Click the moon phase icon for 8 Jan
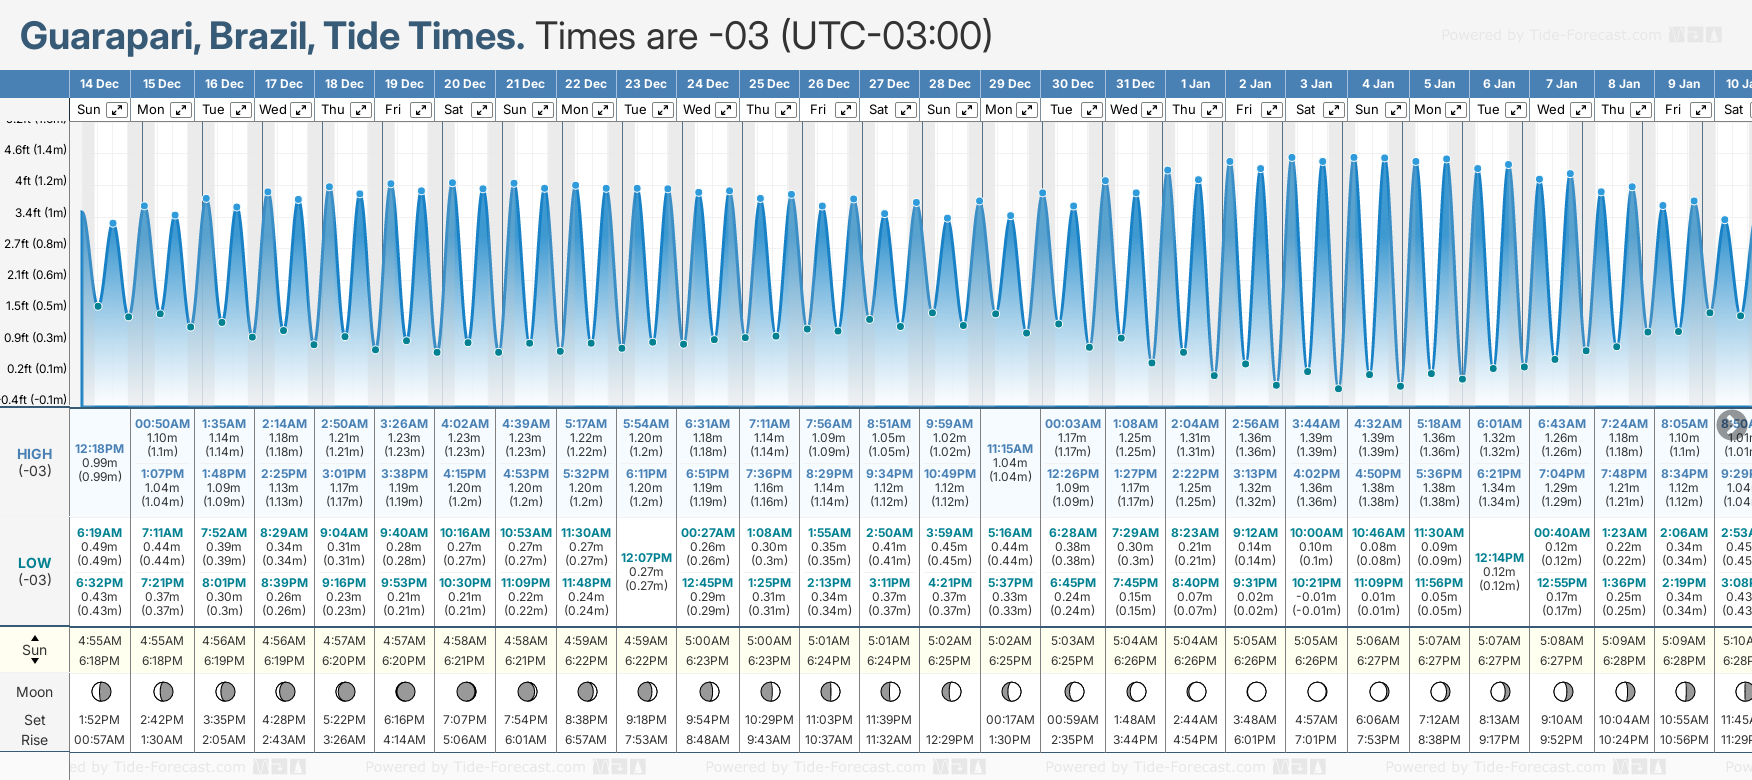 click(x=1625, y=691)
